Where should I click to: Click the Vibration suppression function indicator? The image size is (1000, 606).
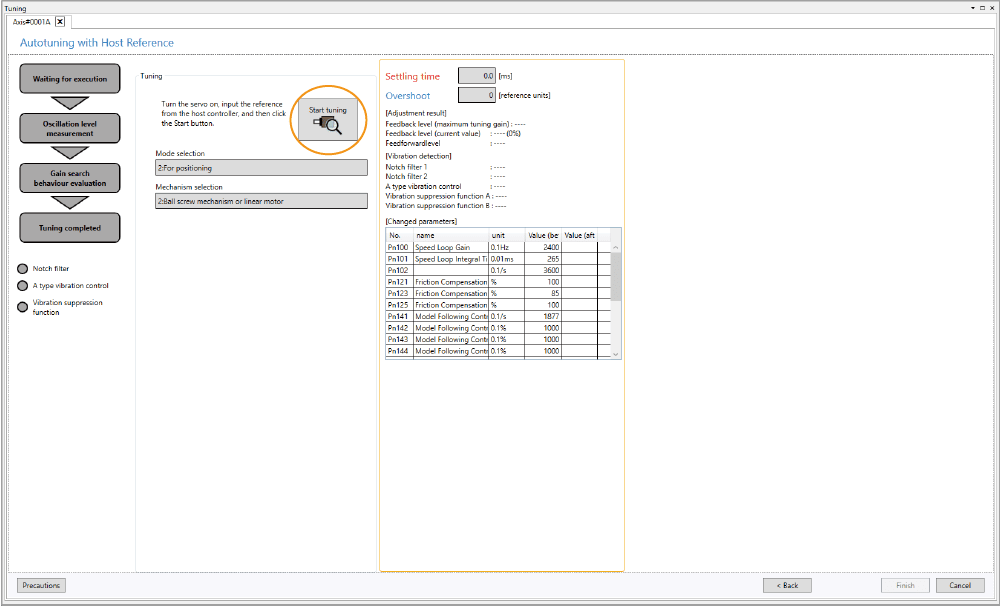coord(23,306)
